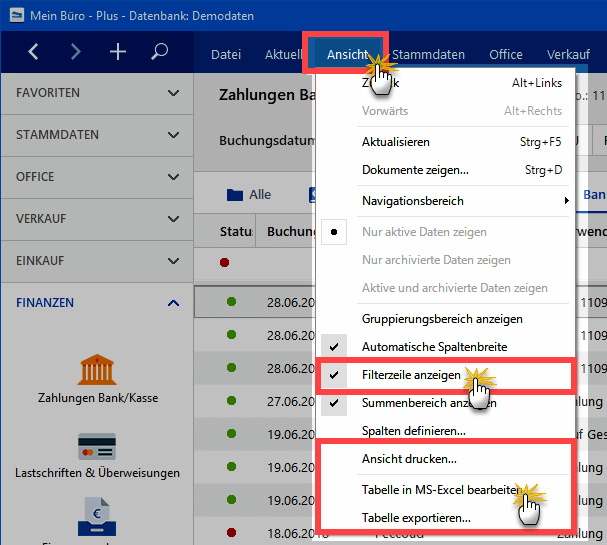Toggle Filterzeile anzeigen option
Viewport: 607px width, 545px height.
point(444,375)
